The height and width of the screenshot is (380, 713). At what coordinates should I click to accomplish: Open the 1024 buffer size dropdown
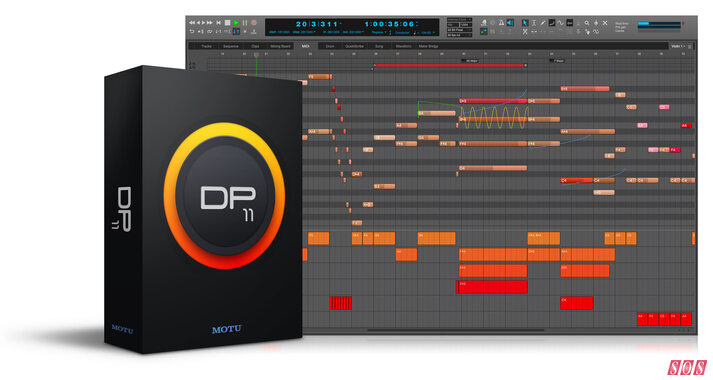(466, 25)
